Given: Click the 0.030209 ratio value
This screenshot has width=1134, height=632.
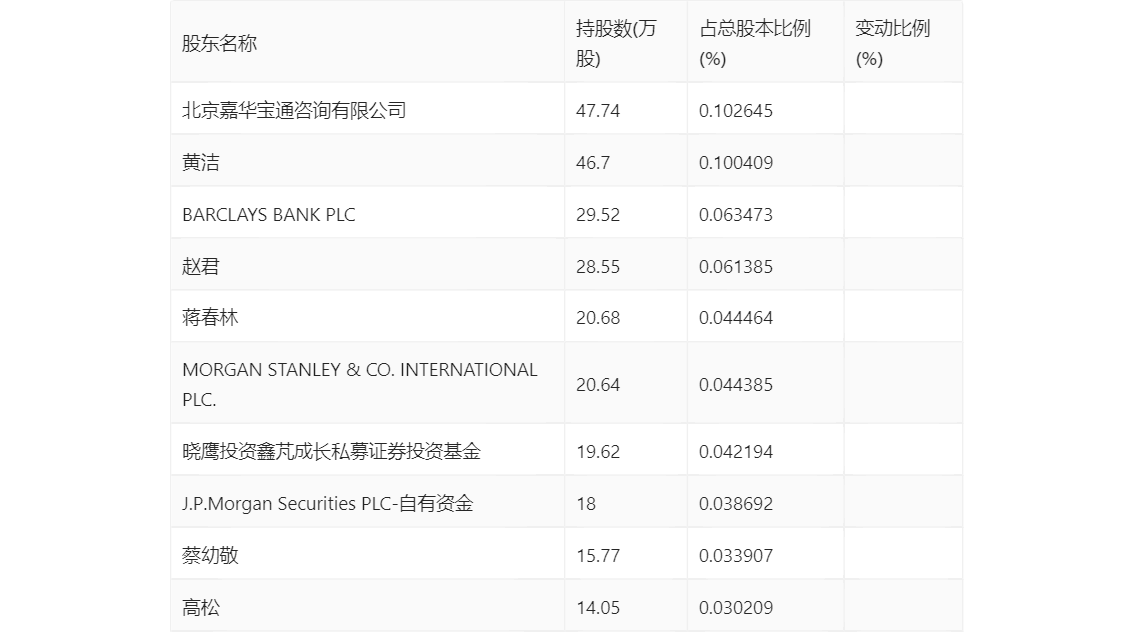Looking at the screenshot, I should [736, 607].
